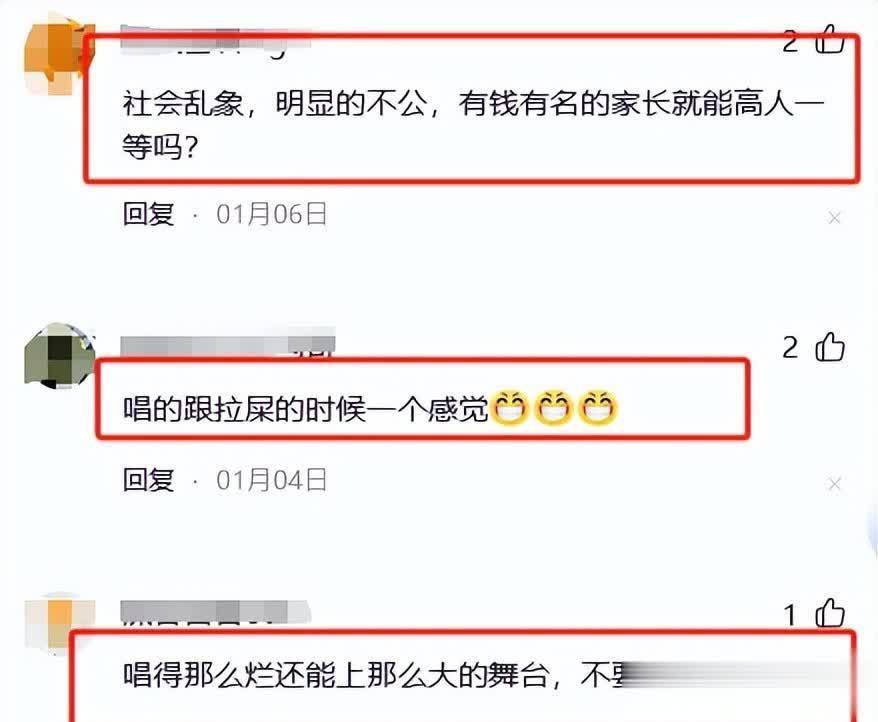
Task: Click the 01月04日 timestamp
Action: [272, 480]
